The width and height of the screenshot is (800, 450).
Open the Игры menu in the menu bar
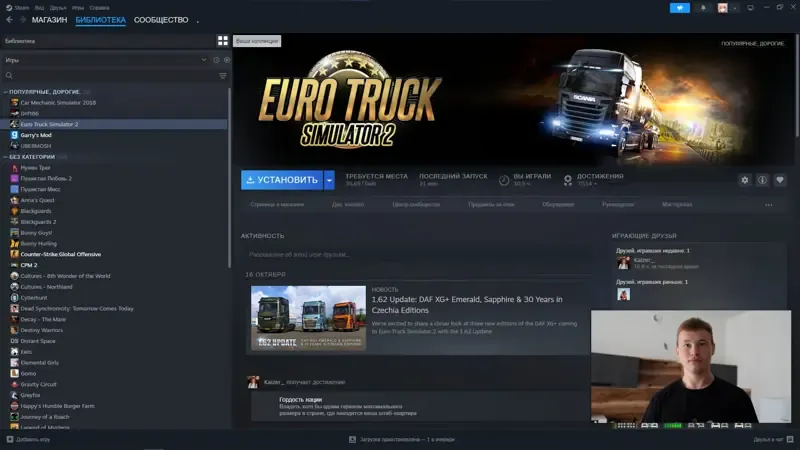click(x=78, y=8)
